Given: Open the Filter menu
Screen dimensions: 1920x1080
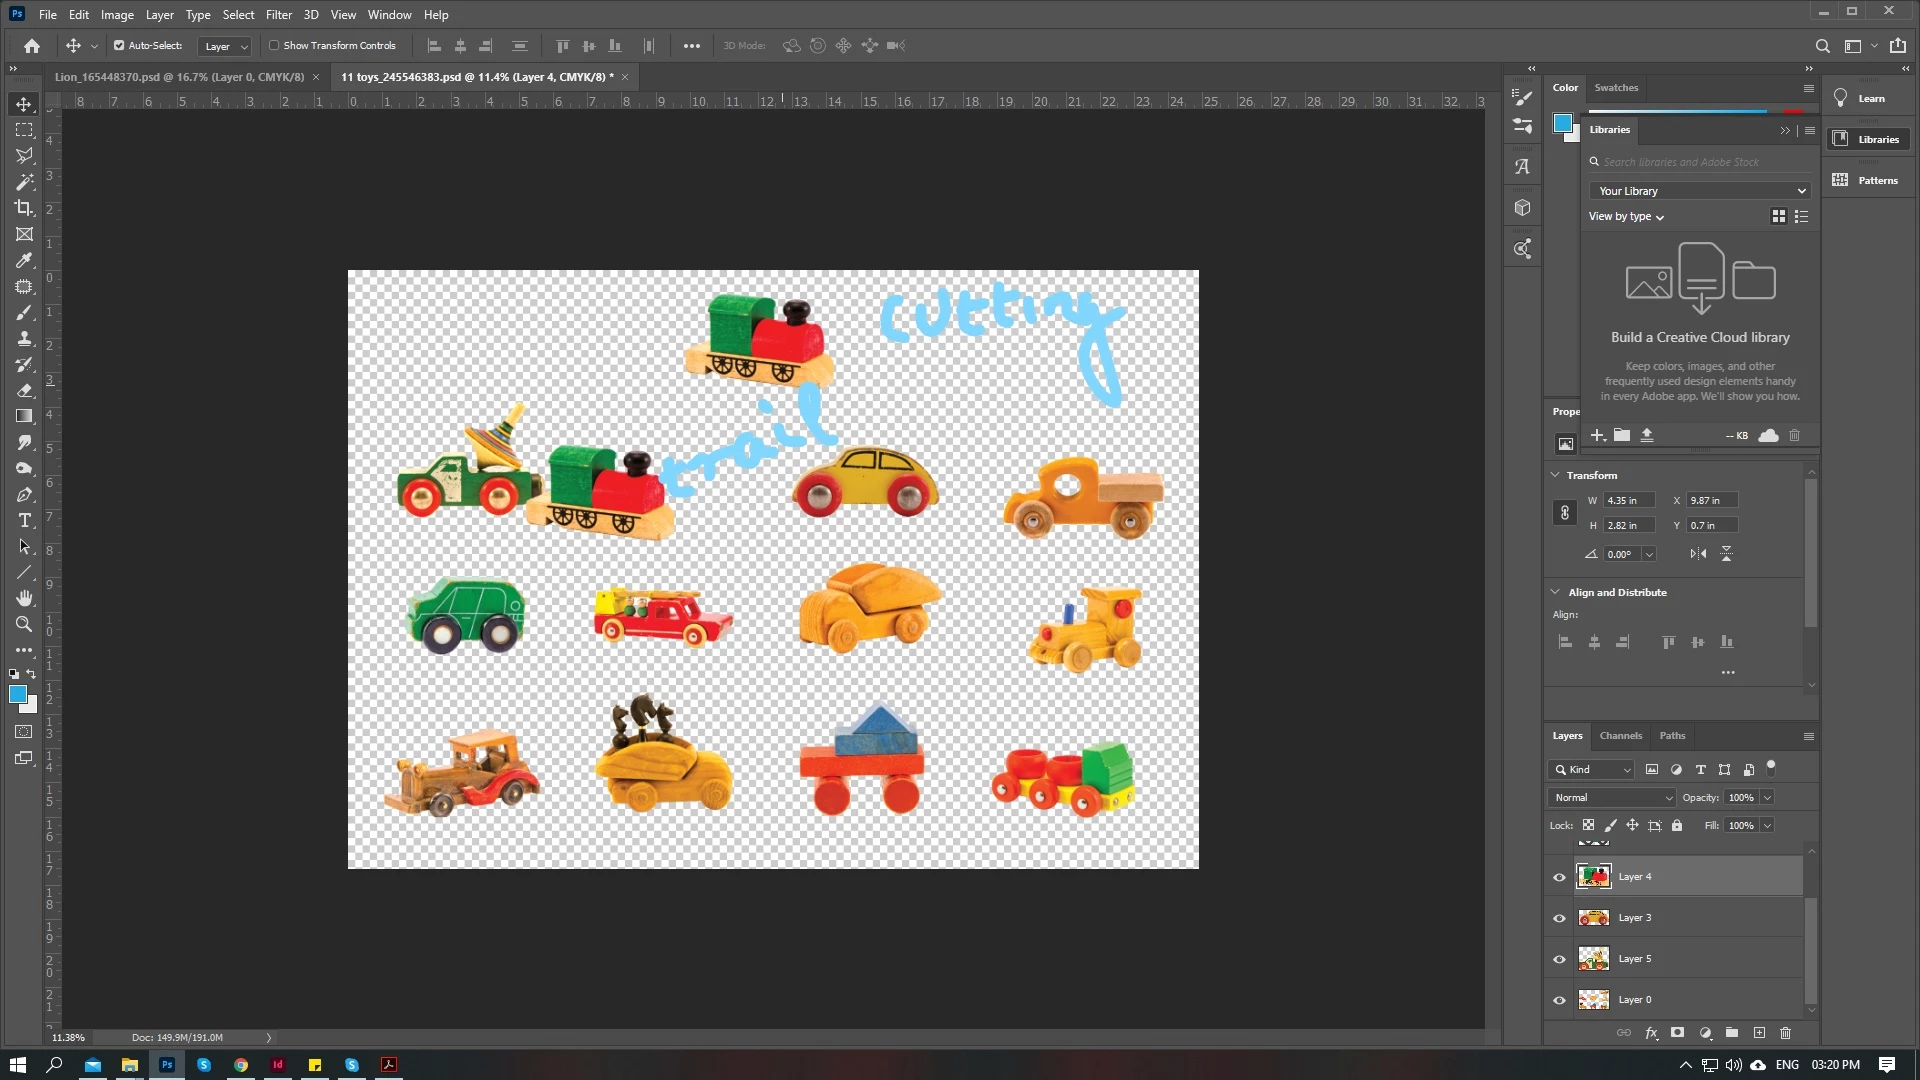Looking at the screenshot, I should pos(278,15).
